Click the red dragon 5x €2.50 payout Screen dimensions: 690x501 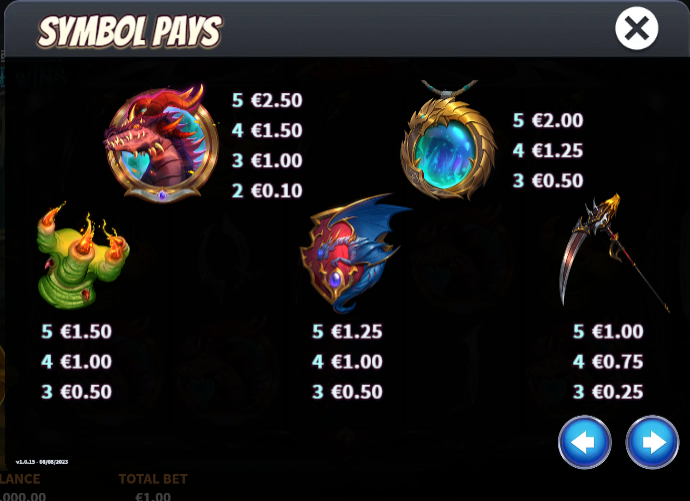[267, 100]
